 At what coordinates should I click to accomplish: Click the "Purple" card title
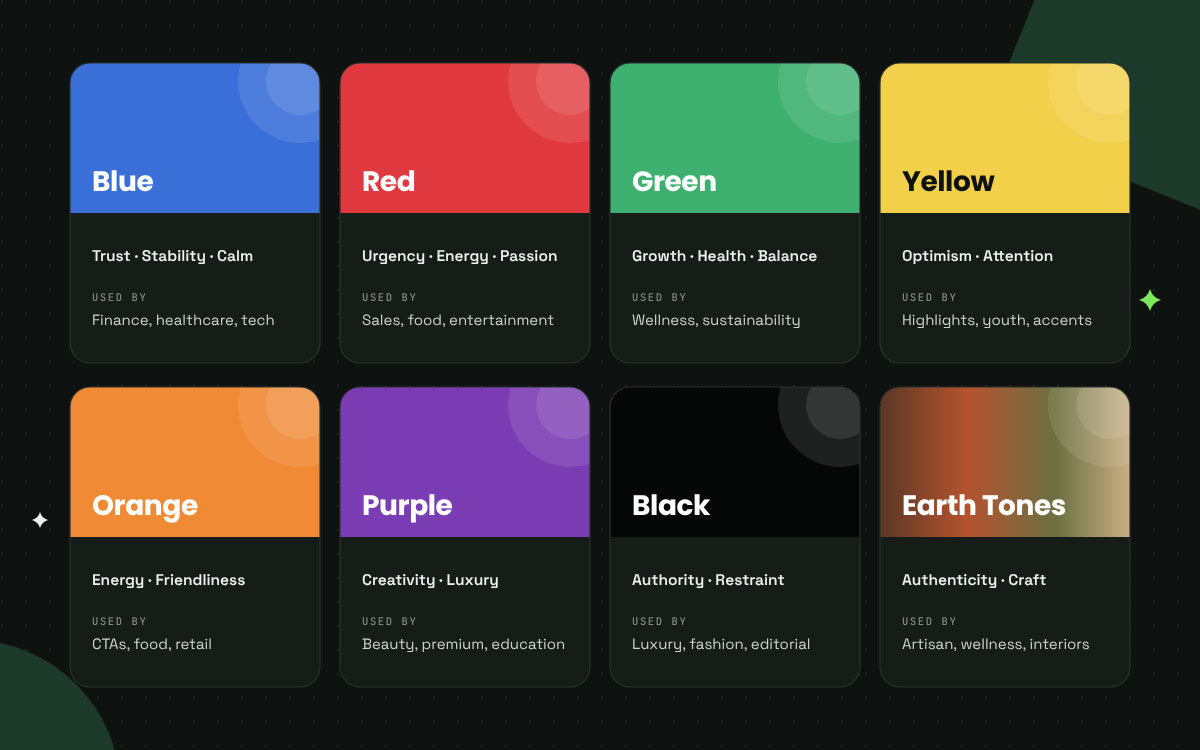click(x=407, y=506)
